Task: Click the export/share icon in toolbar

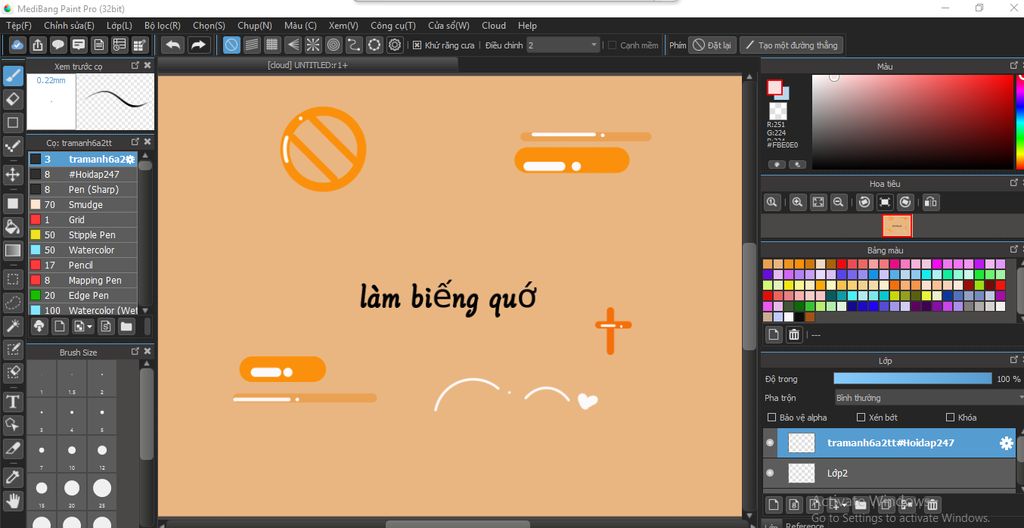Action: [38, 45]
